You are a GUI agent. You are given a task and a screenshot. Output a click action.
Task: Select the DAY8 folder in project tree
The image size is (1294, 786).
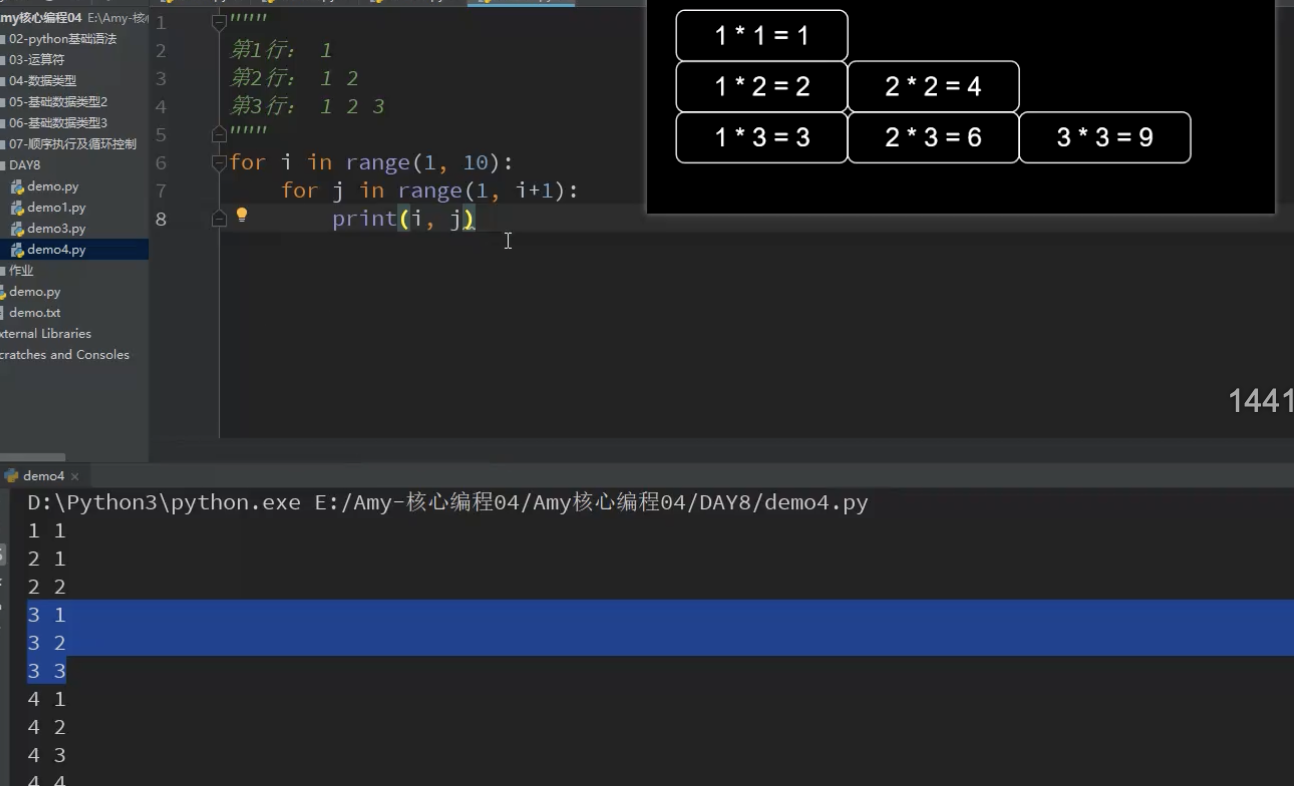24,165
